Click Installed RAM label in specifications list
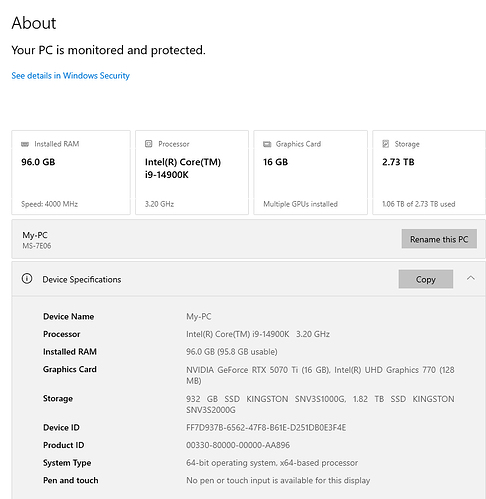The width and height of the screenshot is (486, 499). tap(70, 352)
